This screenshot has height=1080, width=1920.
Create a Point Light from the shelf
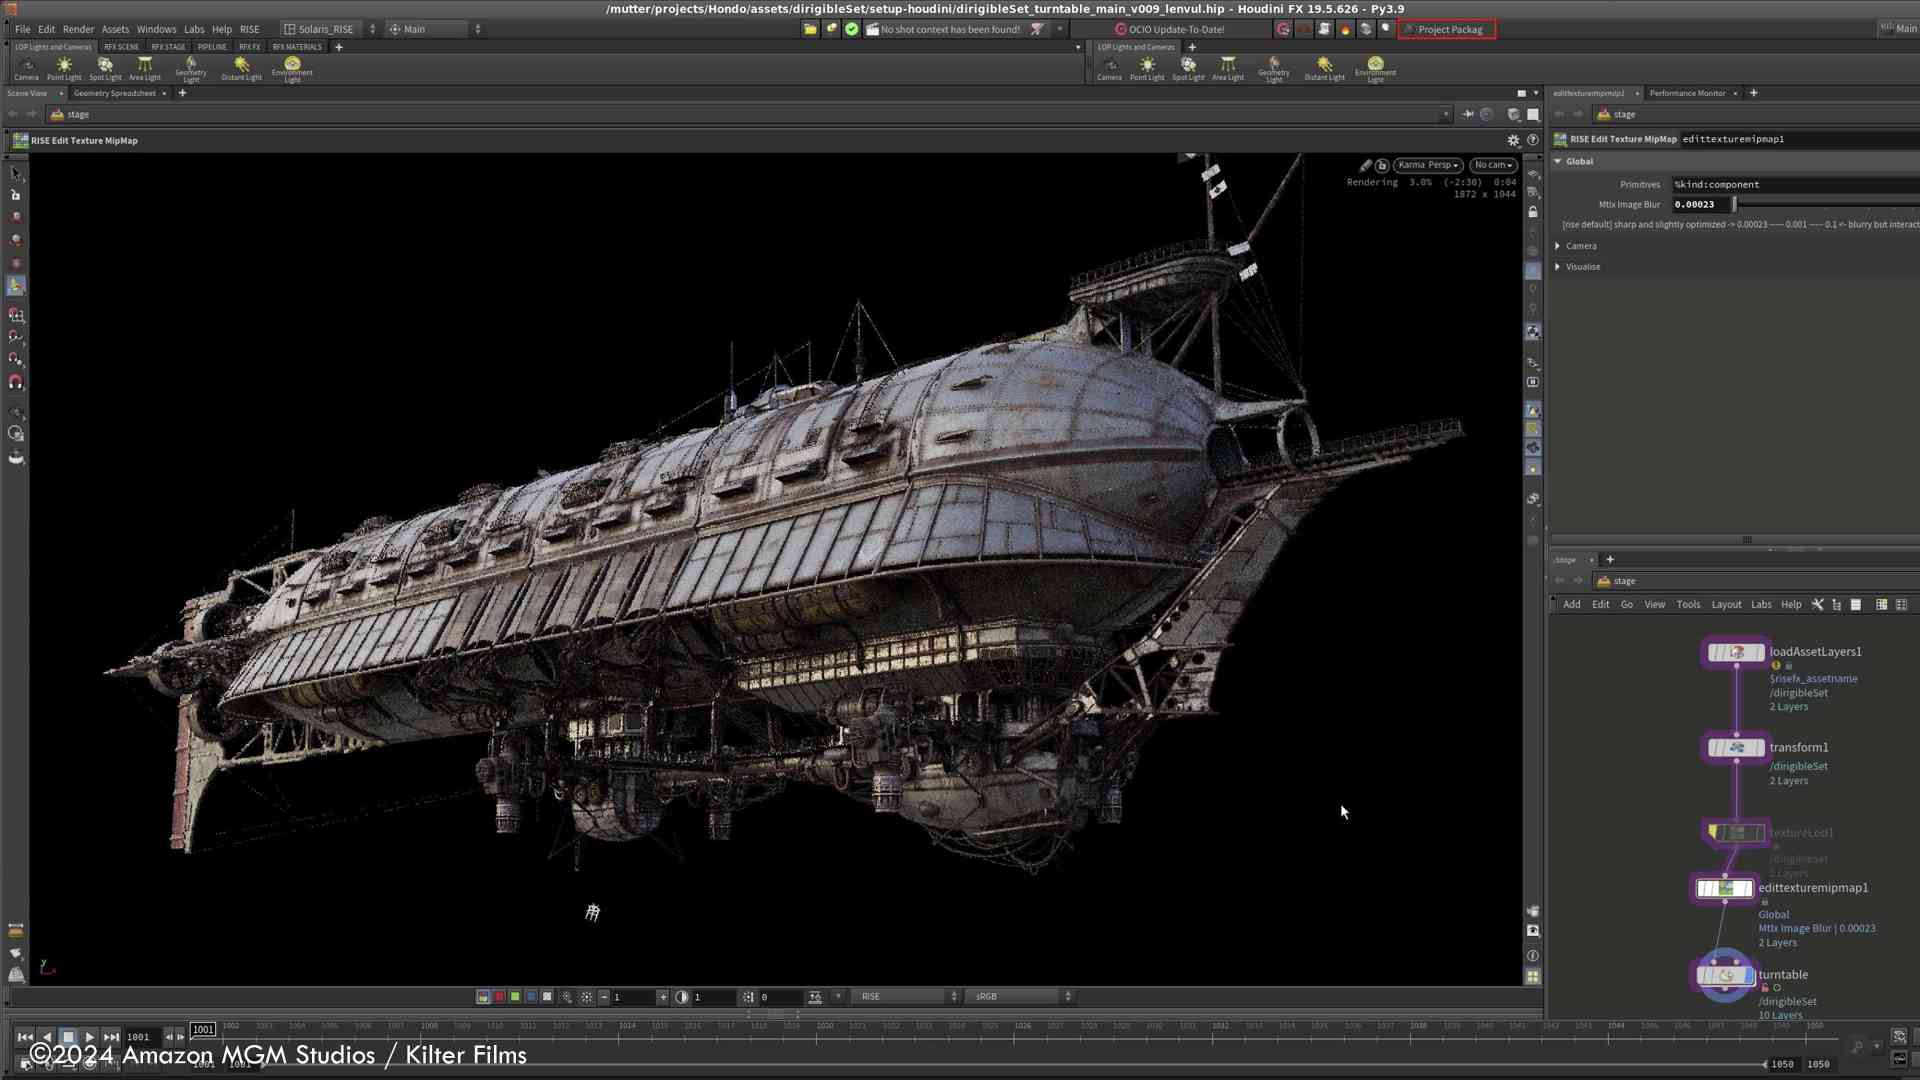coord(64,65)
